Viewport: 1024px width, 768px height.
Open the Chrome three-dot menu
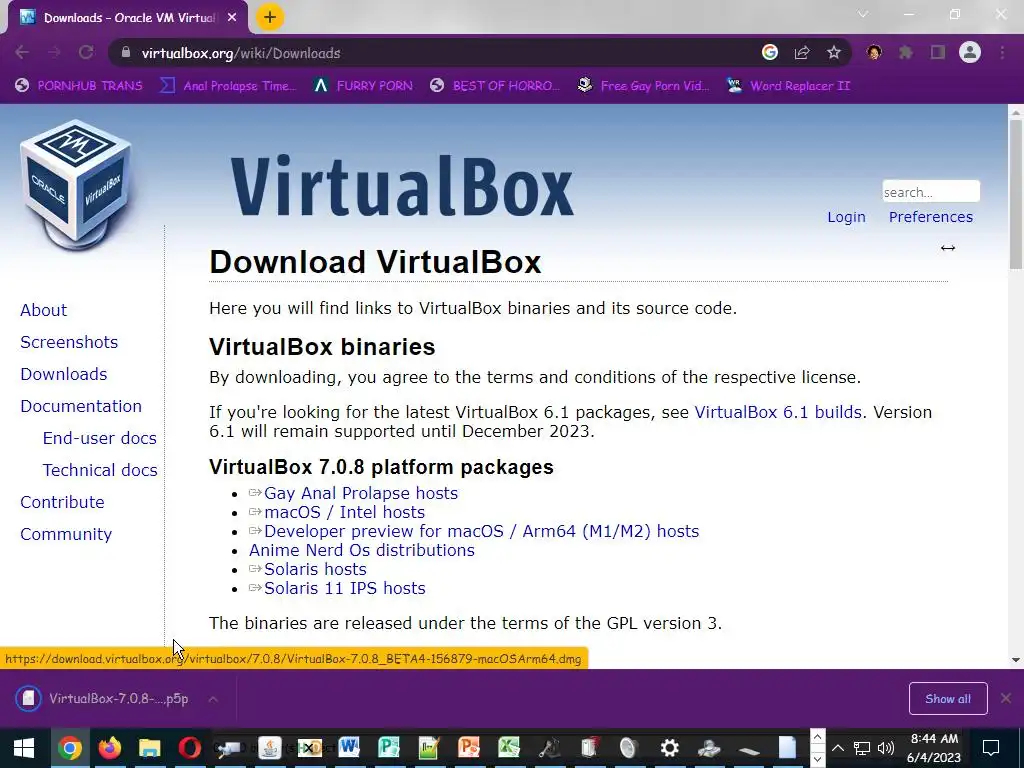point(1002,52)
